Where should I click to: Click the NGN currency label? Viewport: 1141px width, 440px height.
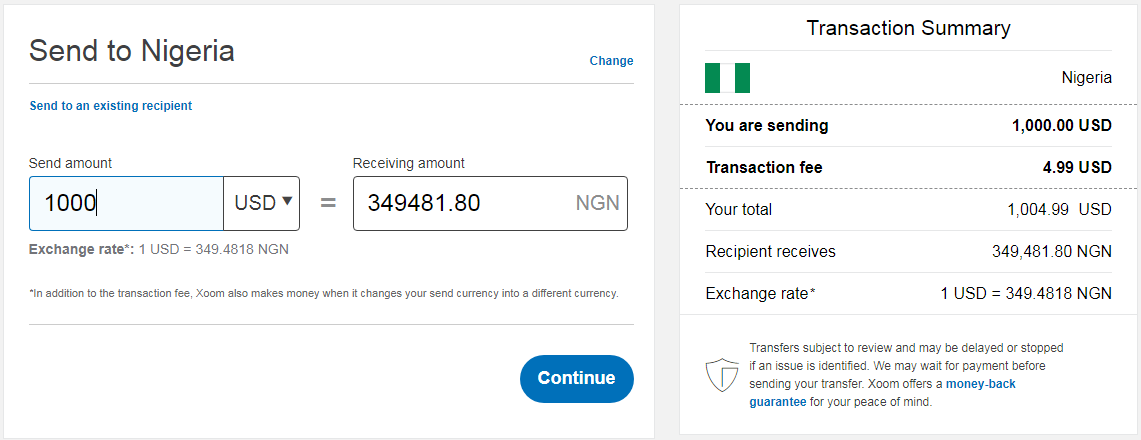597,203
